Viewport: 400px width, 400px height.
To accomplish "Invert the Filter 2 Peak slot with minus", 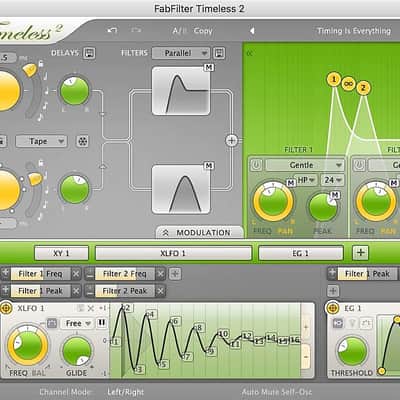I will 89,291.
